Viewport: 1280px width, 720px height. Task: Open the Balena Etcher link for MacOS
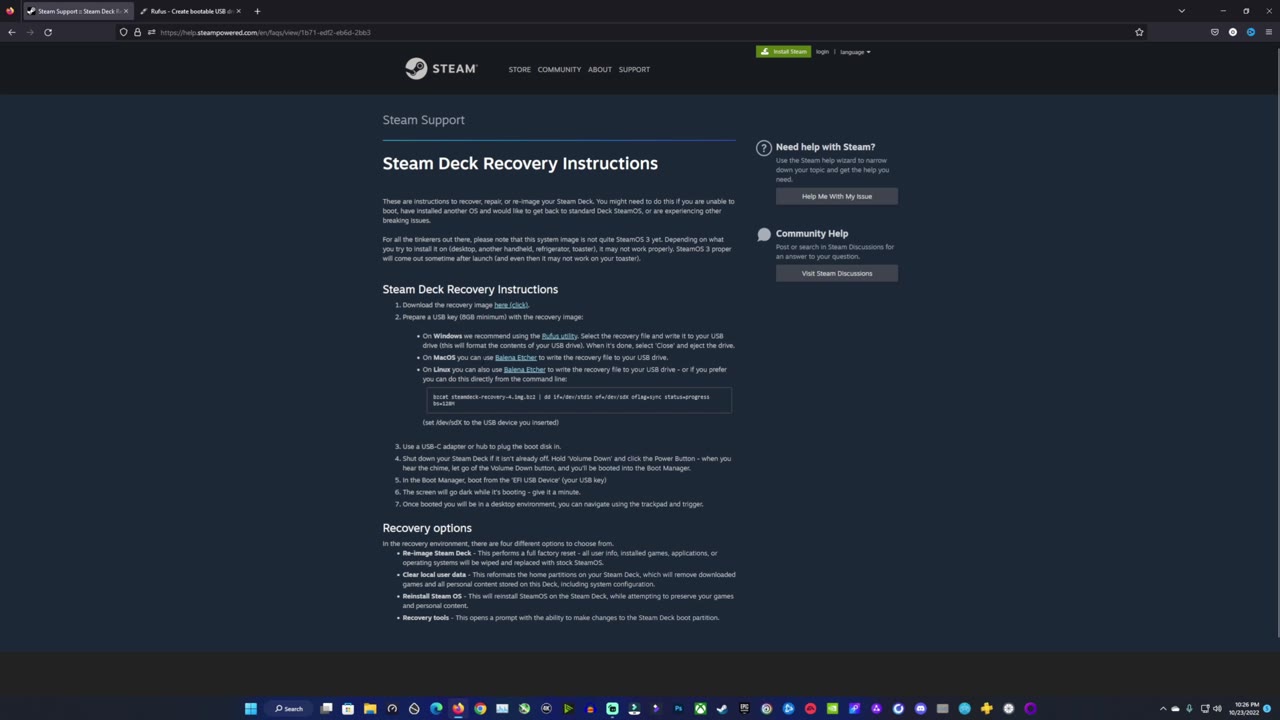(x=516, y=357)
